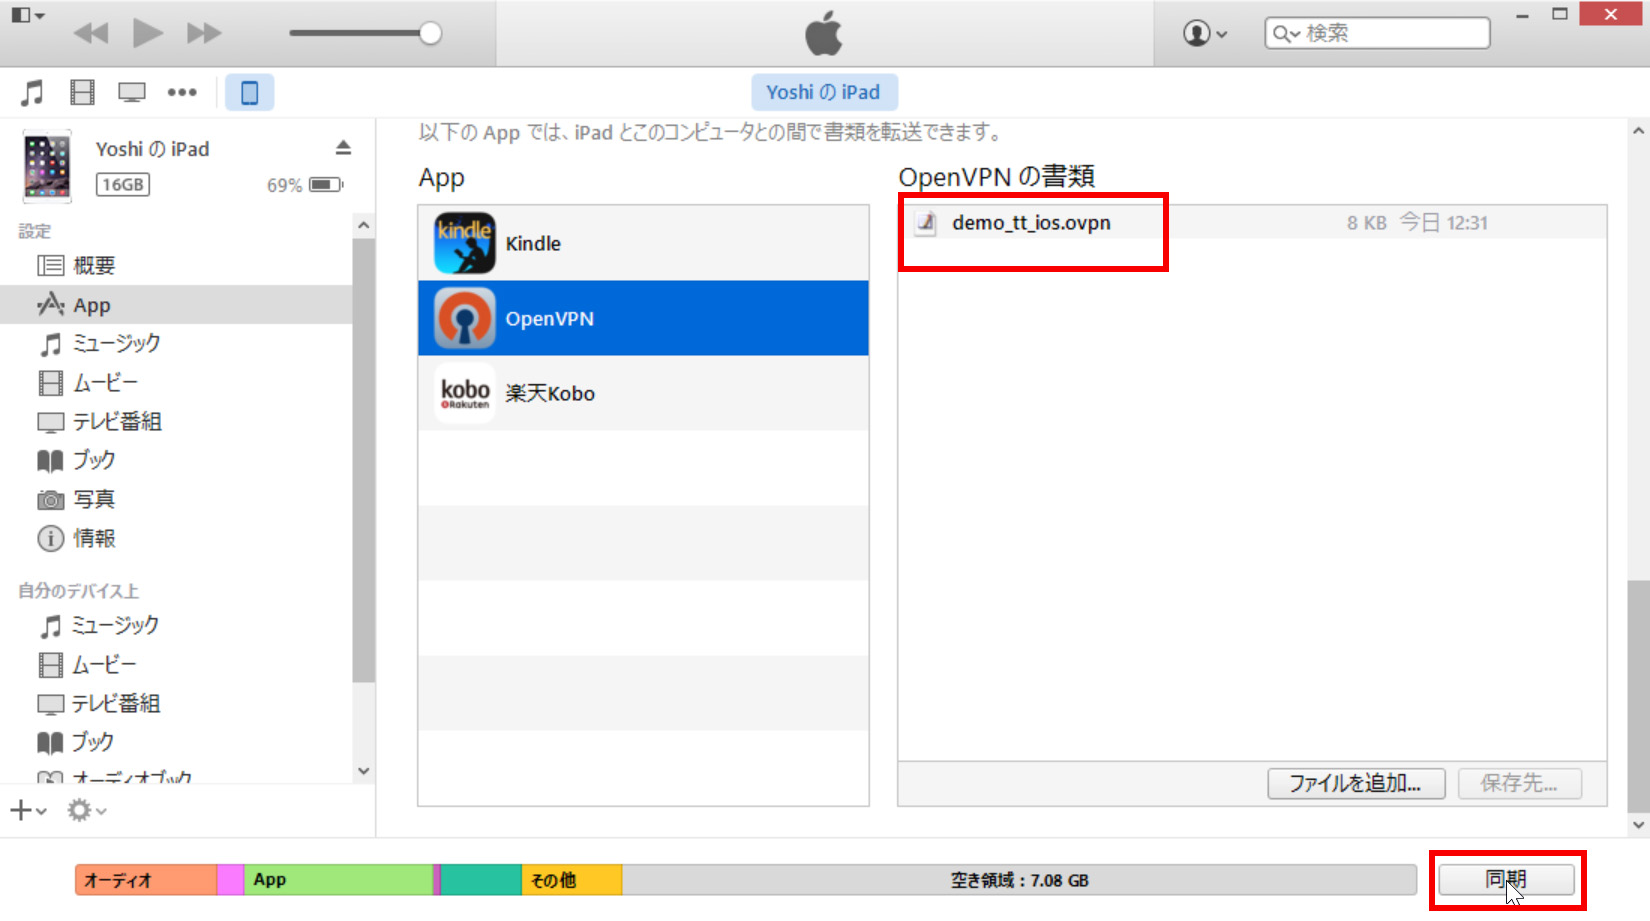Click the 8 KB file size

click(1366, 223)
